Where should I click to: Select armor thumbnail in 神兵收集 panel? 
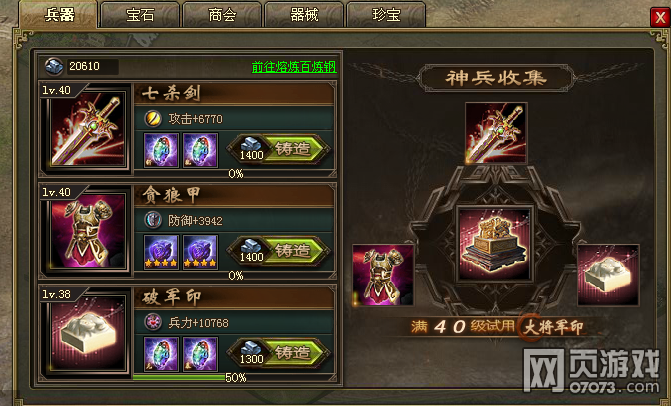coord(383,275)
